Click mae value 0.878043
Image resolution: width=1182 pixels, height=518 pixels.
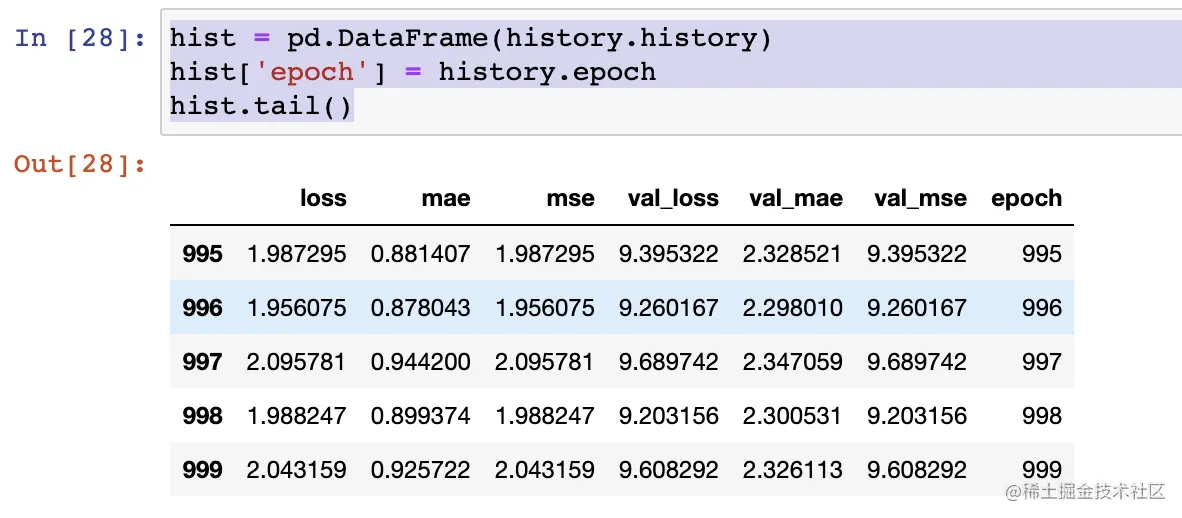[421, 308]
